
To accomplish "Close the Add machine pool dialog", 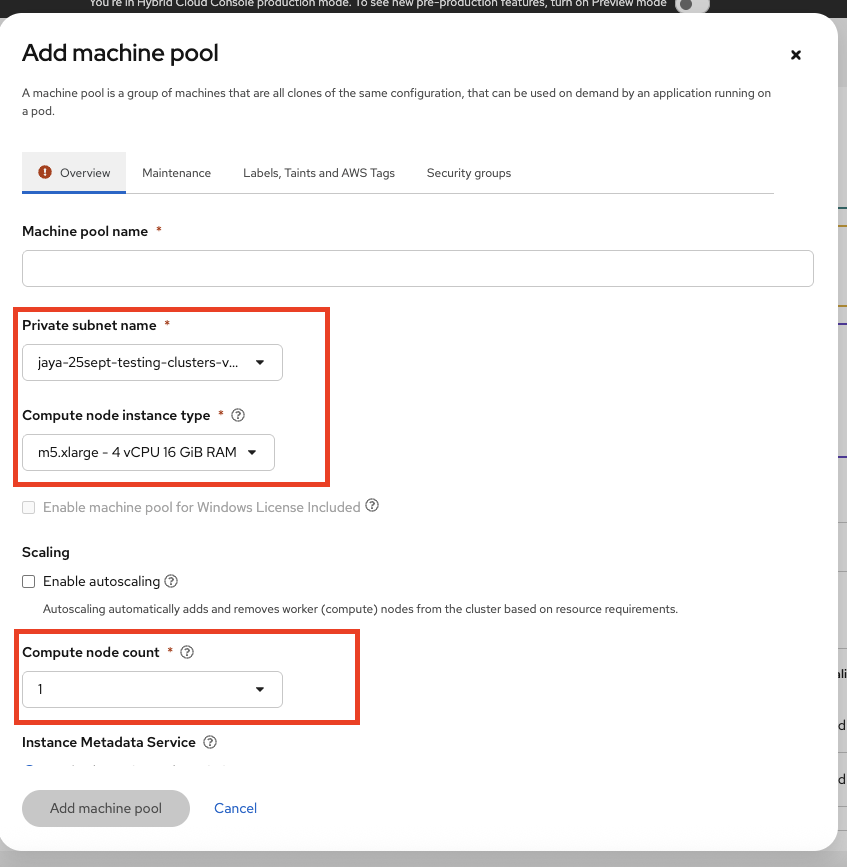I will (796, 55).
